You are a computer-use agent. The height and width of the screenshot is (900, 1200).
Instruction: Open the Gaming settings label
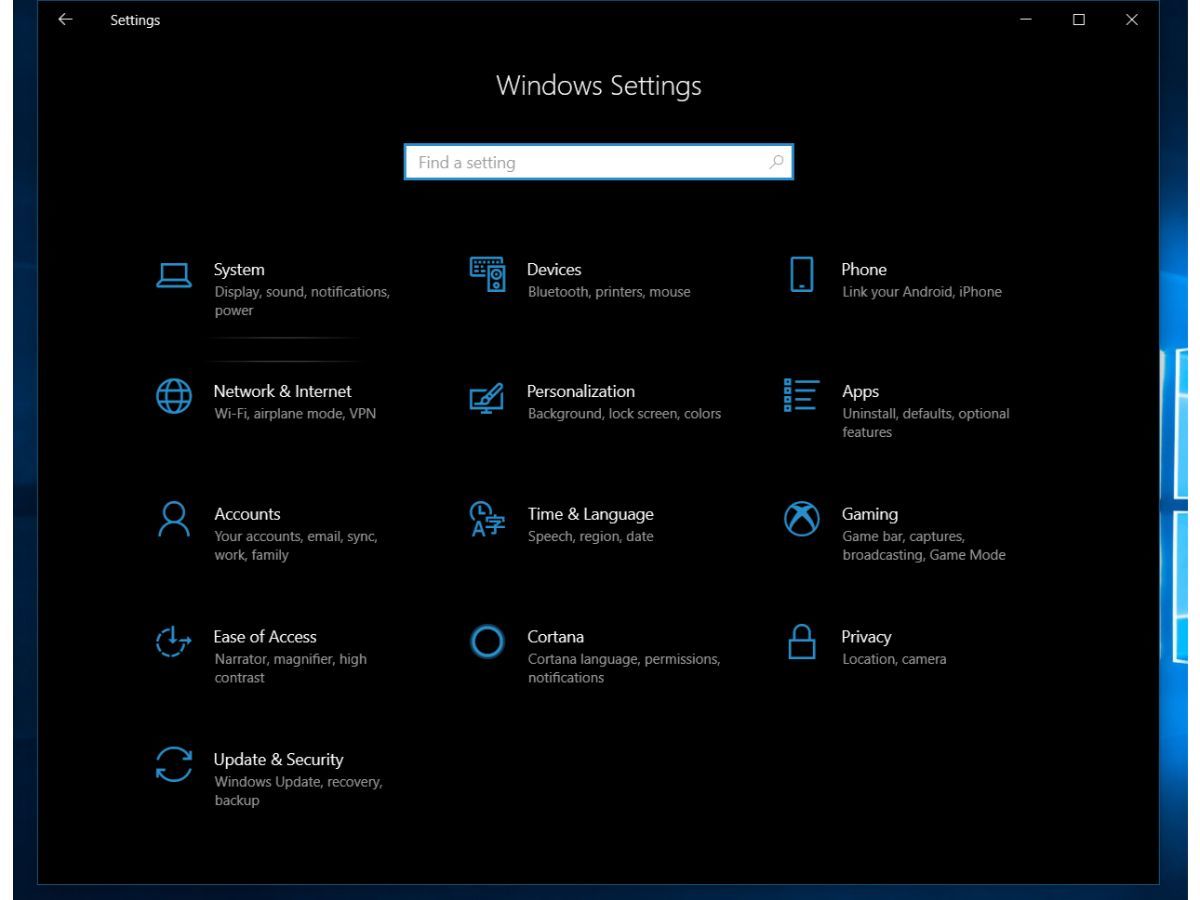(x=869, y=514)
